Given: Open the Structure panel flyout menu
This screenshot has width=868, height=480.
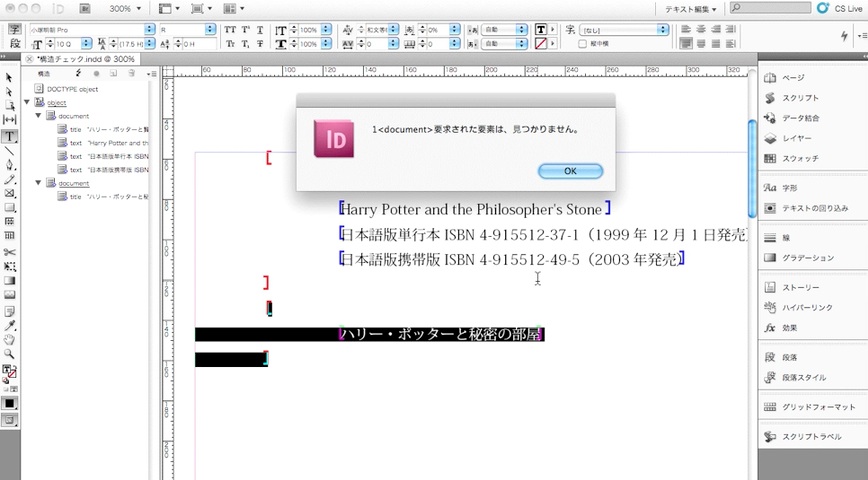Looking at the screenshot, I should pos(151,74).
